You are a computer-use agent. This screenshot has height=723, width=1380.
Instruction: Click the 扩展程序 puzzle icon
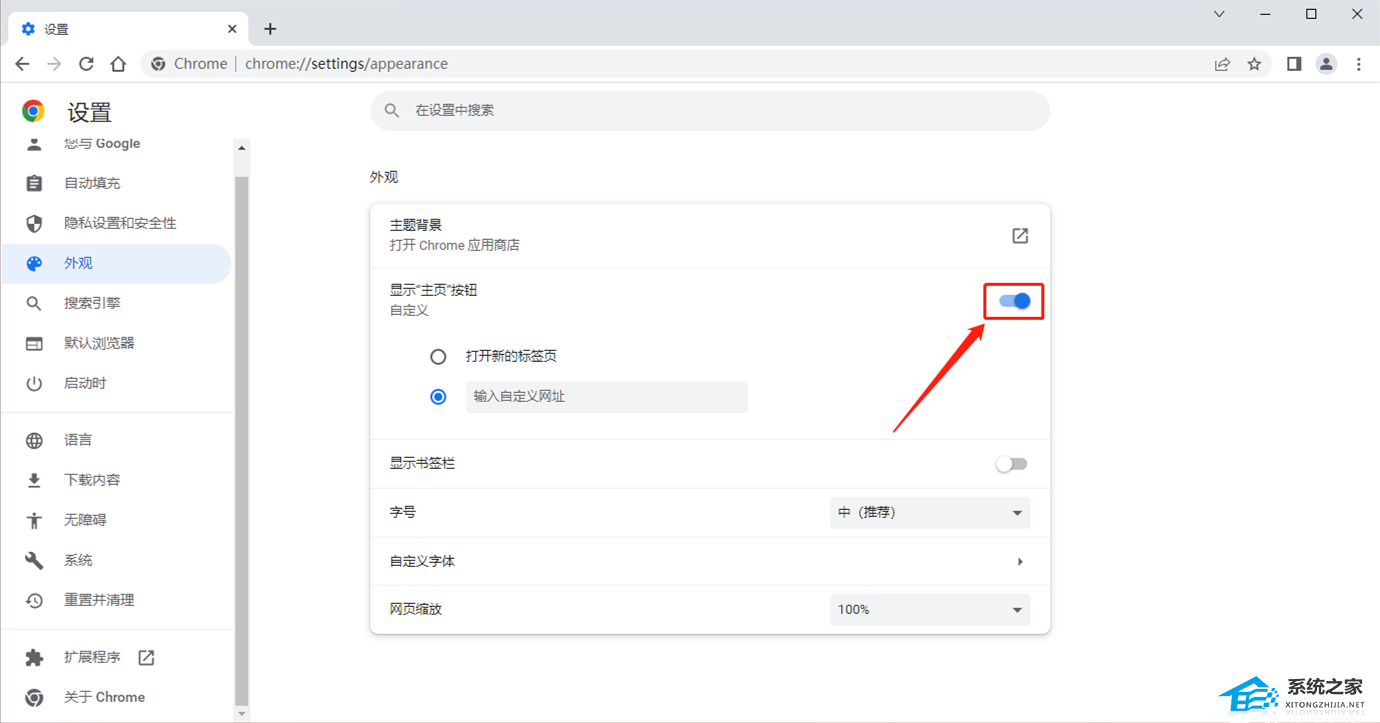point(34,657)
